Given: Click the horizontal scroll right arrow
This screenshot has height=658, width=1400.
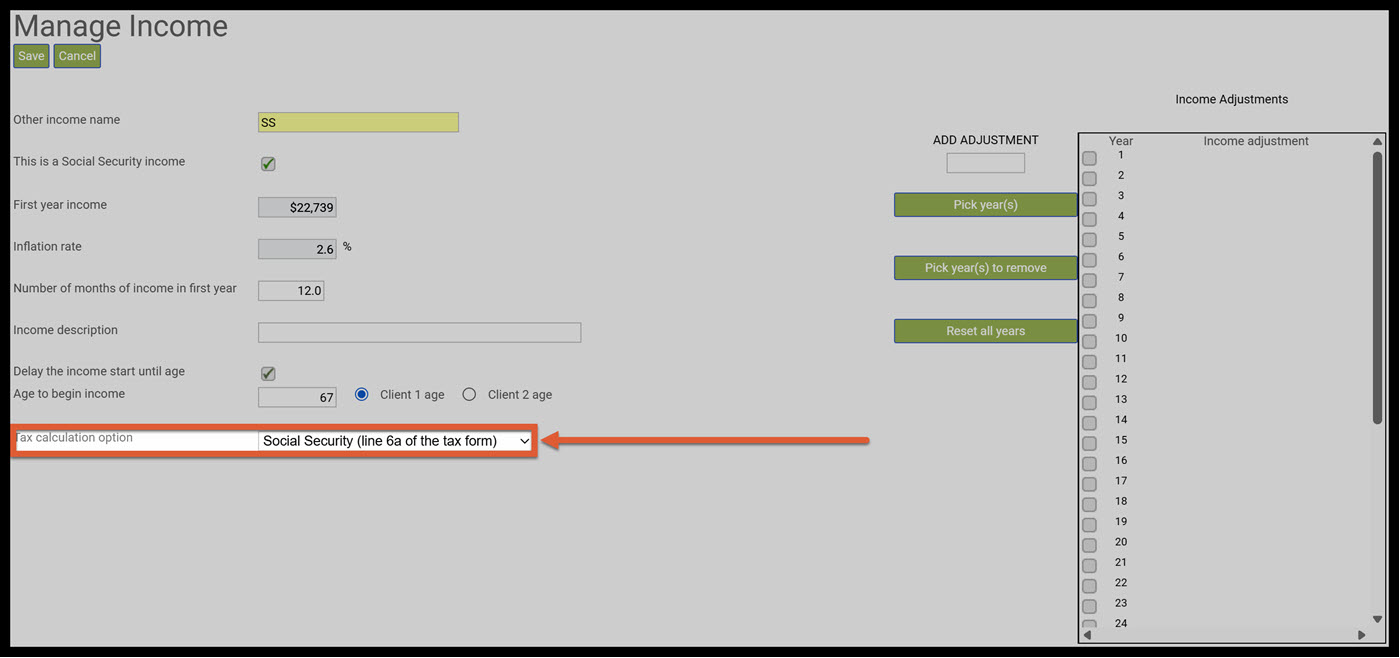Looking at the screenshot, I should 1361,635.
